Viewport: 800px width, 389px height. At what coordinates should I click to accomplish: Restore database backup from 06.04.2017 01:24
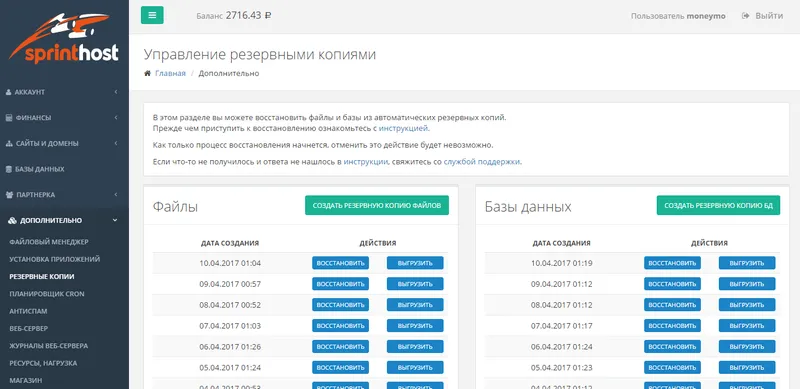(672, 347)
